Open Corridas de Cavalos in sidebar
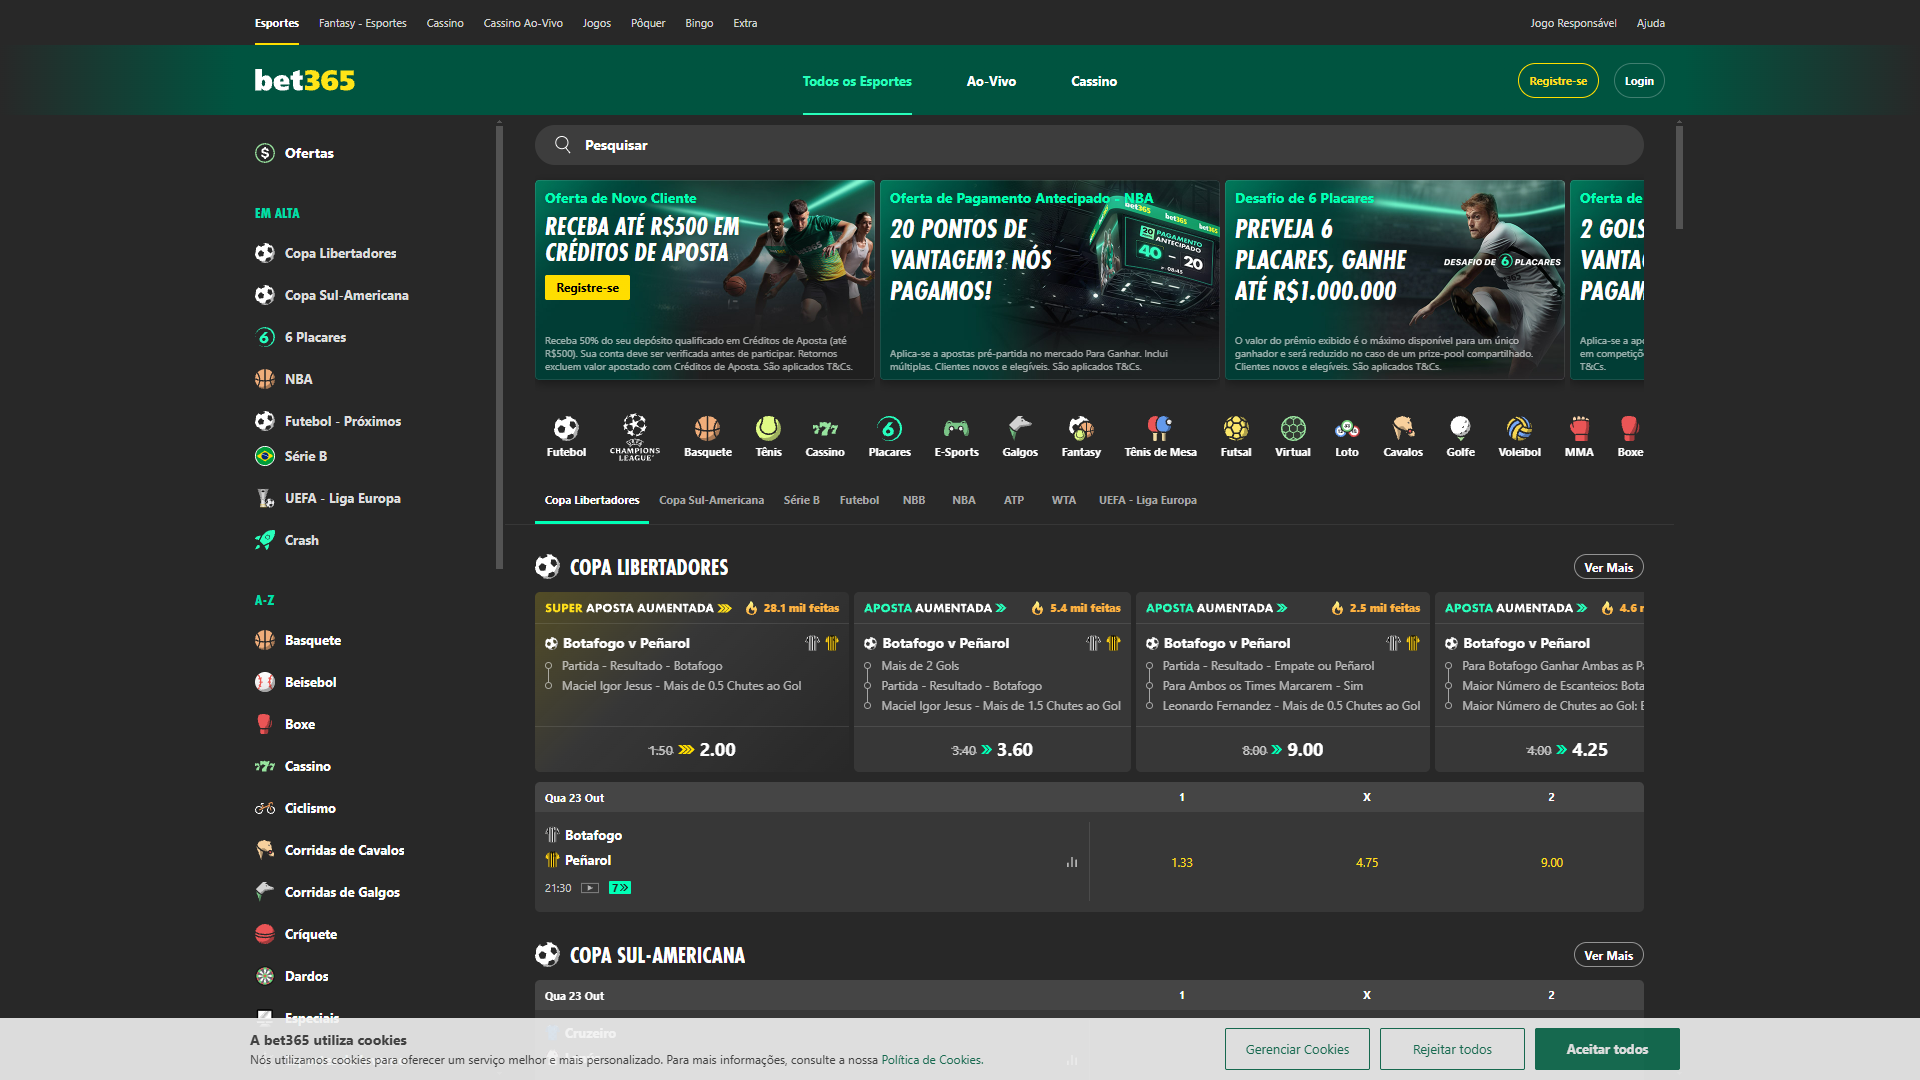The width and height of the screenshot is (1920, 1080). coord(330,850)
